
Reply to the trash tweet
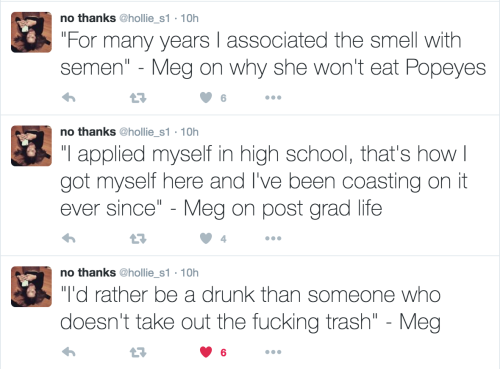tap(69, 352)
